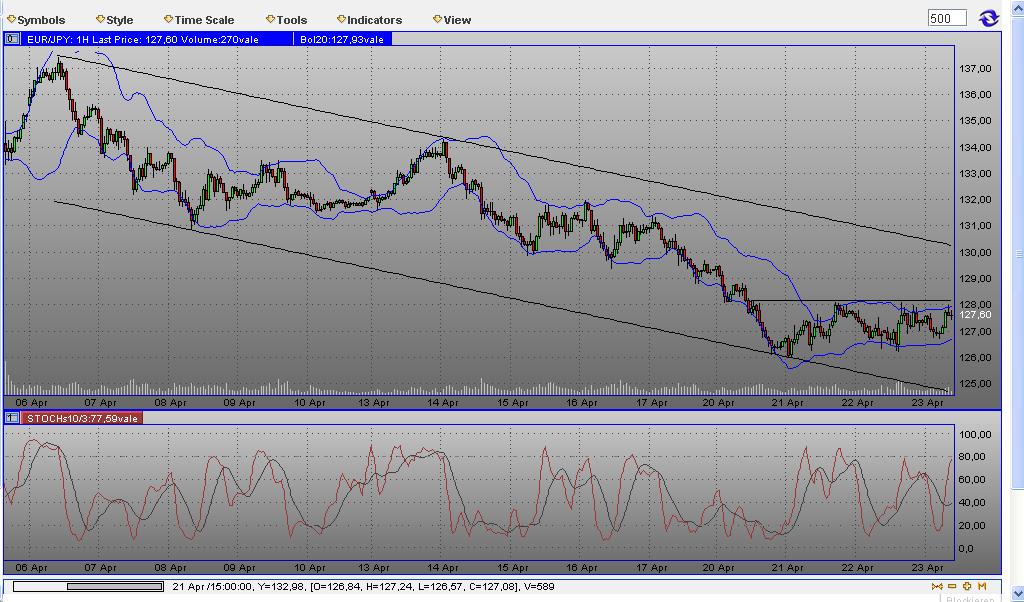Click the blue refresh chart icon
1024x602 pixels.
[x=989, y=18]
